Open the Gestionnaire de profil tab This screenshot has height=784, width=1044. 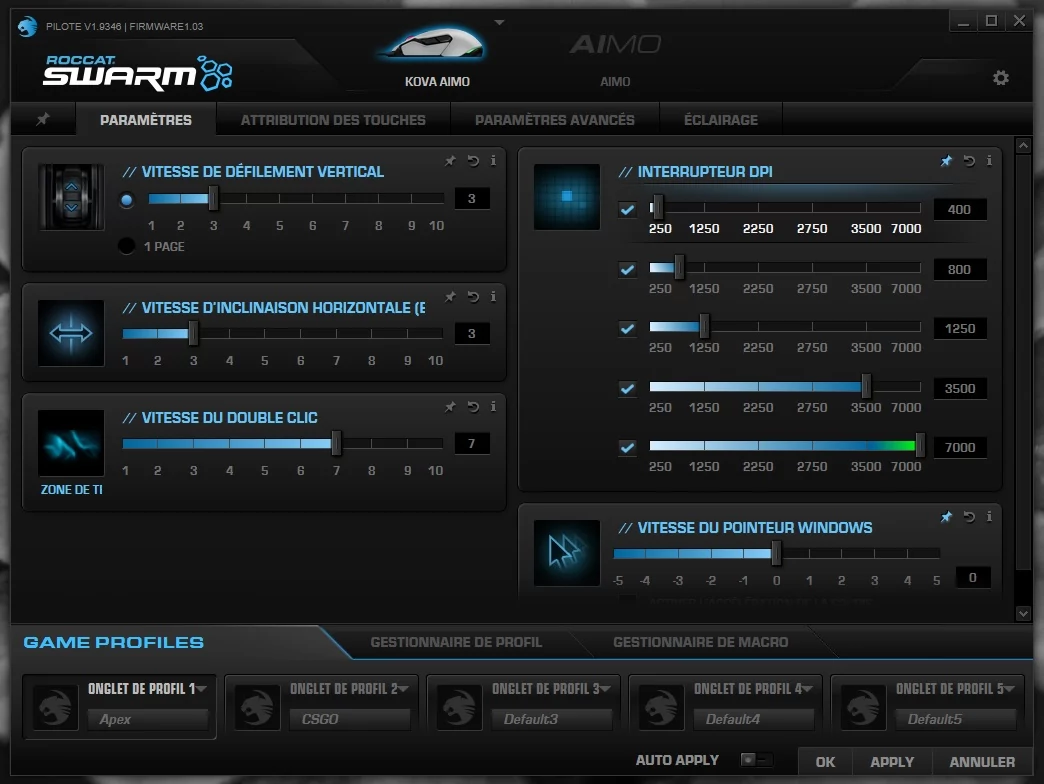click(x=456, y=642)
